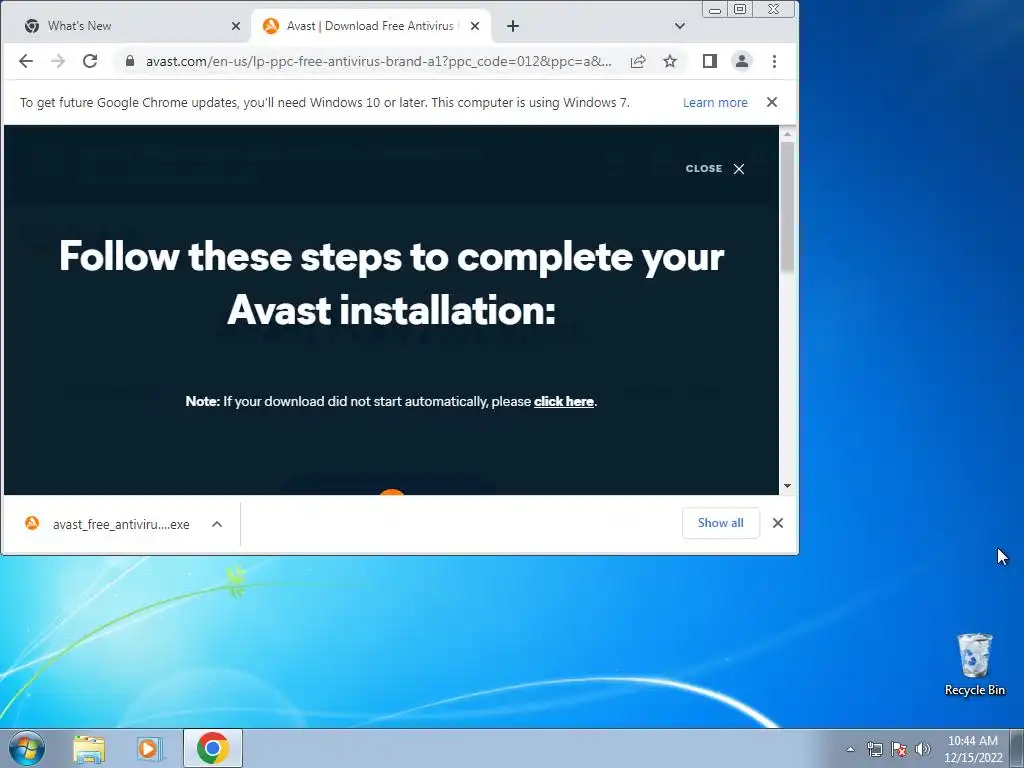Expand the tab search dropdown arrow
The width and height of the screenshot is (1024, 768).
pyautogui.click(x=680, y=26)
